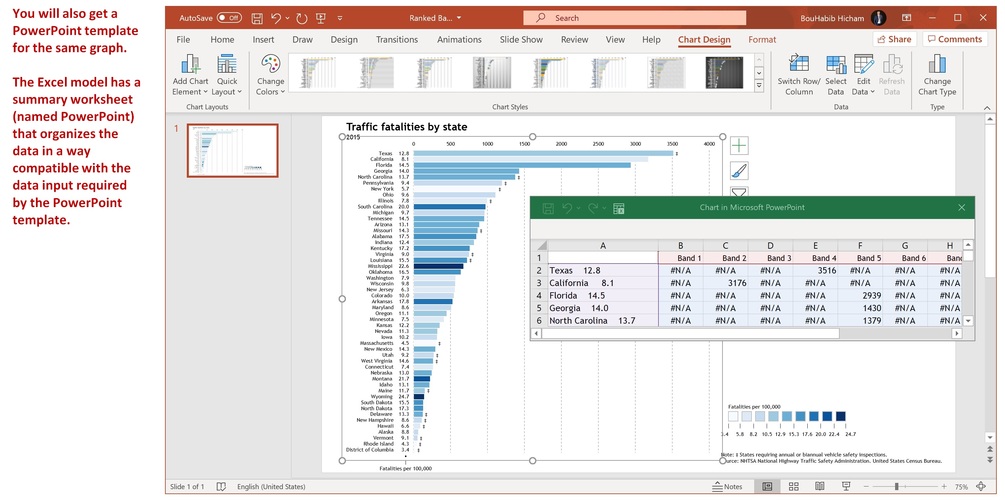Click the Chart Filters funnel button

coord(739,192)
